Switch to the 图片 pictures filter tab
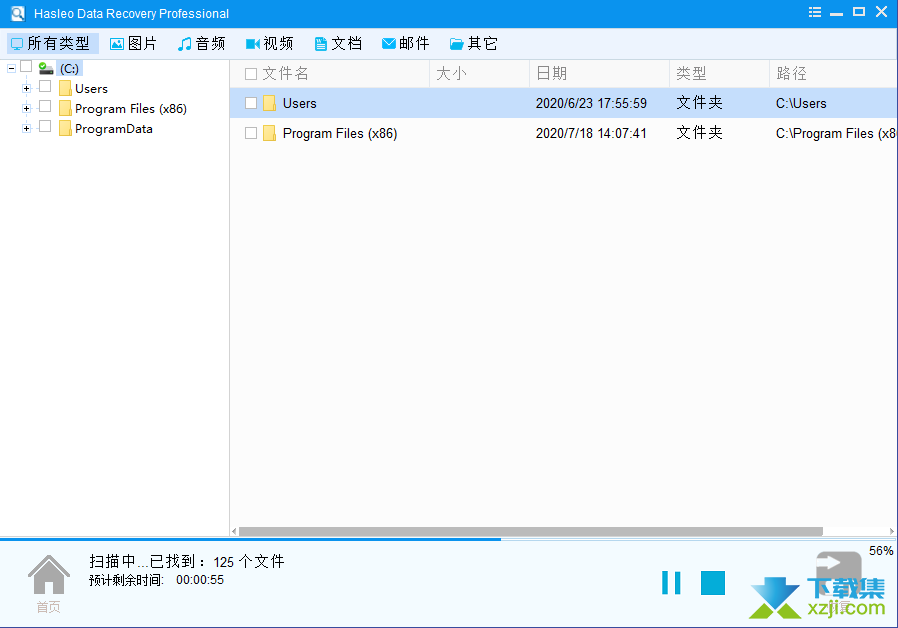 pos(133,44)
